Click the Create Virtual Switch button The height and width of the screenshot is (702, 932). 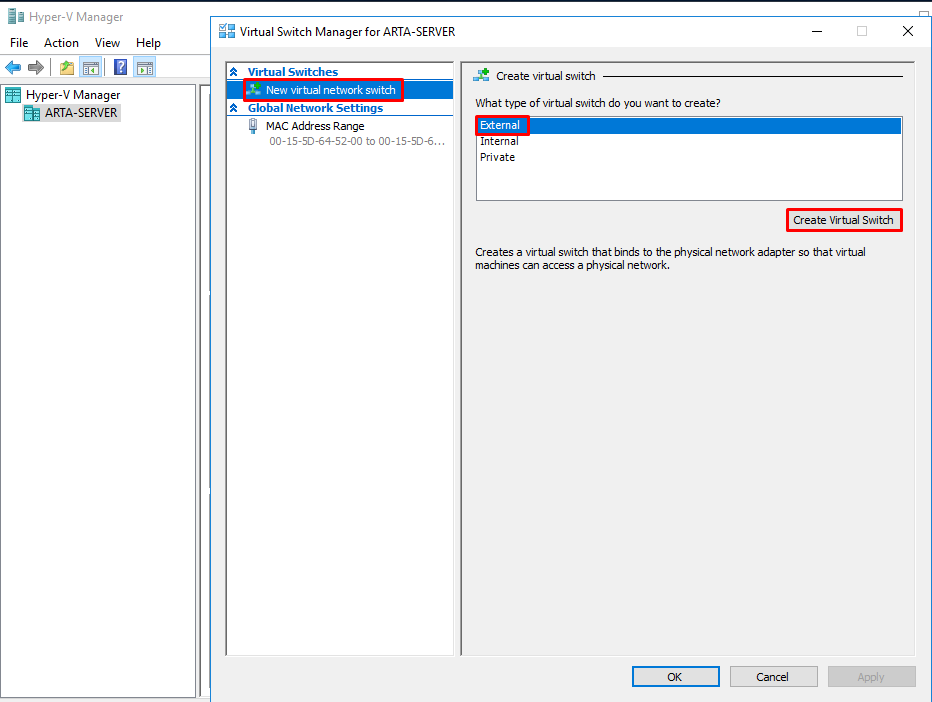click(x=843, y=221)
